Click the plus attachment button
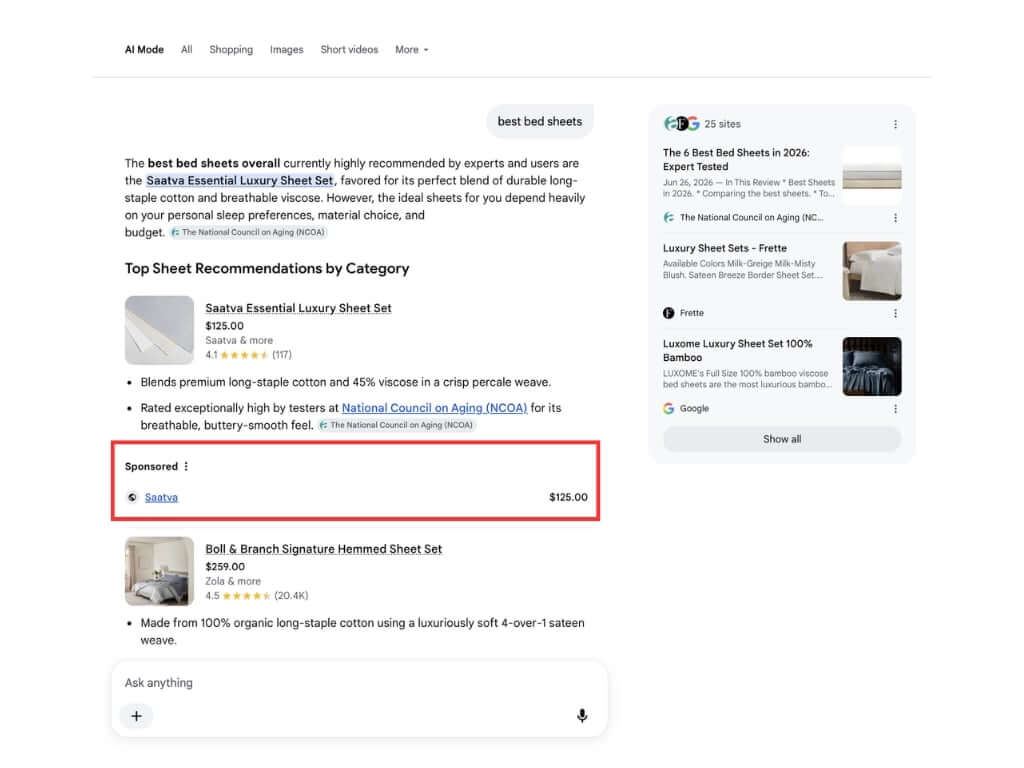The height and width of the screenshot is (768, 1024). pos(136,716)
